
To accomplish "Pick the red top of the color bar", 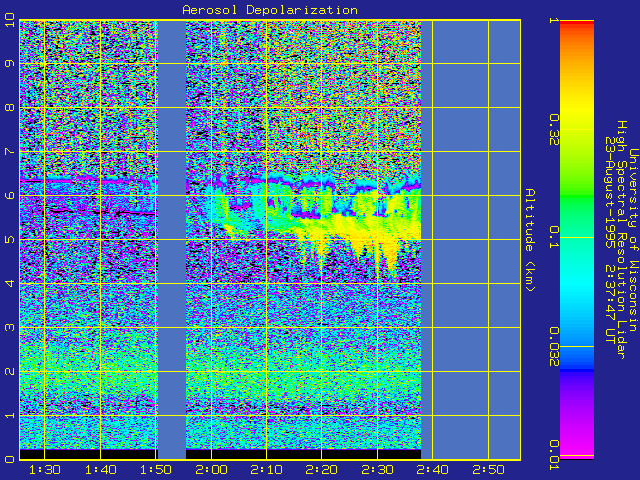I will click(x=577, y=24).
